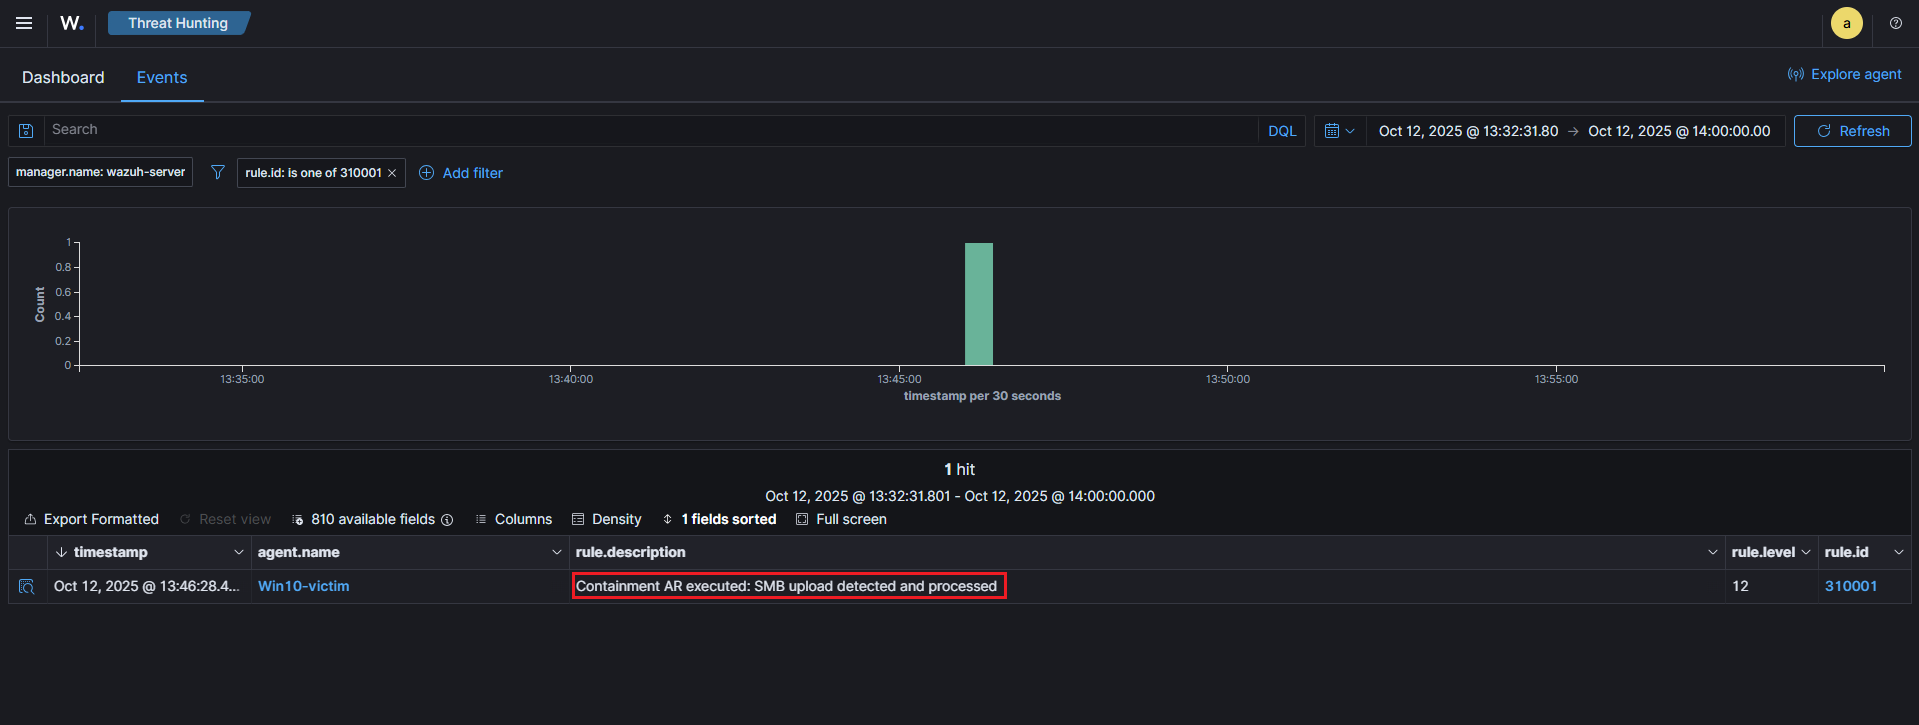Expand the timestamp column header menu
This screenshot has width=1919, height=725.
[x=238, y=552]
